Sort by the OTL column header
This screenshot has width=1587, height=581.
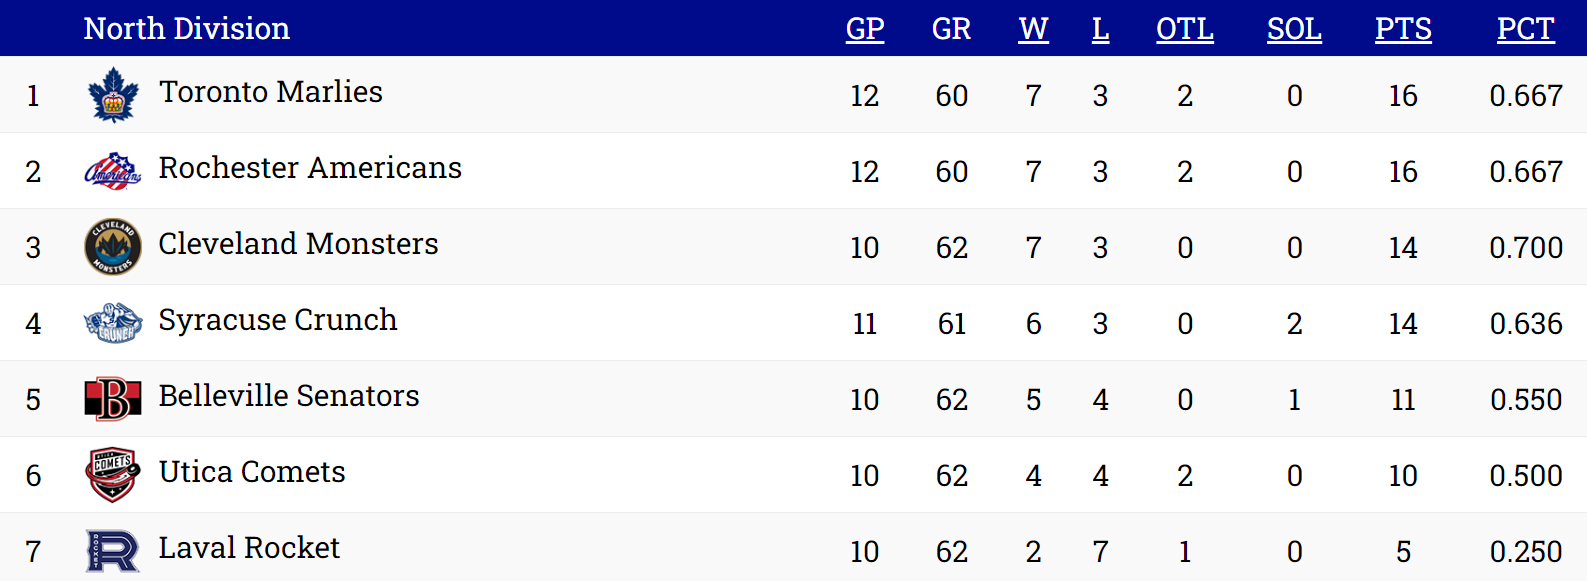[1185, 29]
